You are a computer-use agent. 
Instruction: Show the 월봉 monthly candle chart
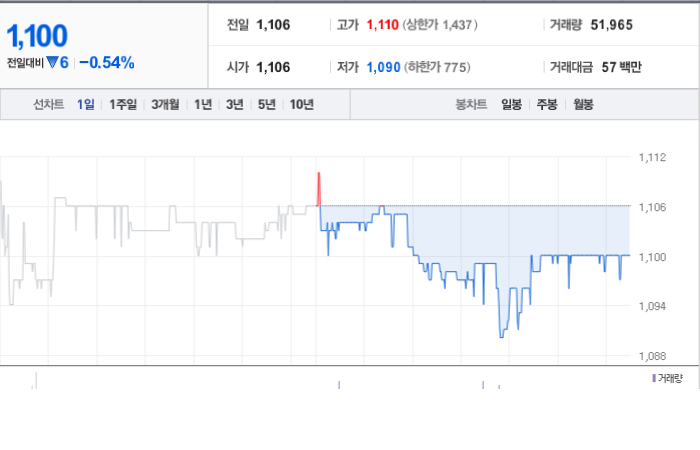pyautogui.click(x=583, y=104)
